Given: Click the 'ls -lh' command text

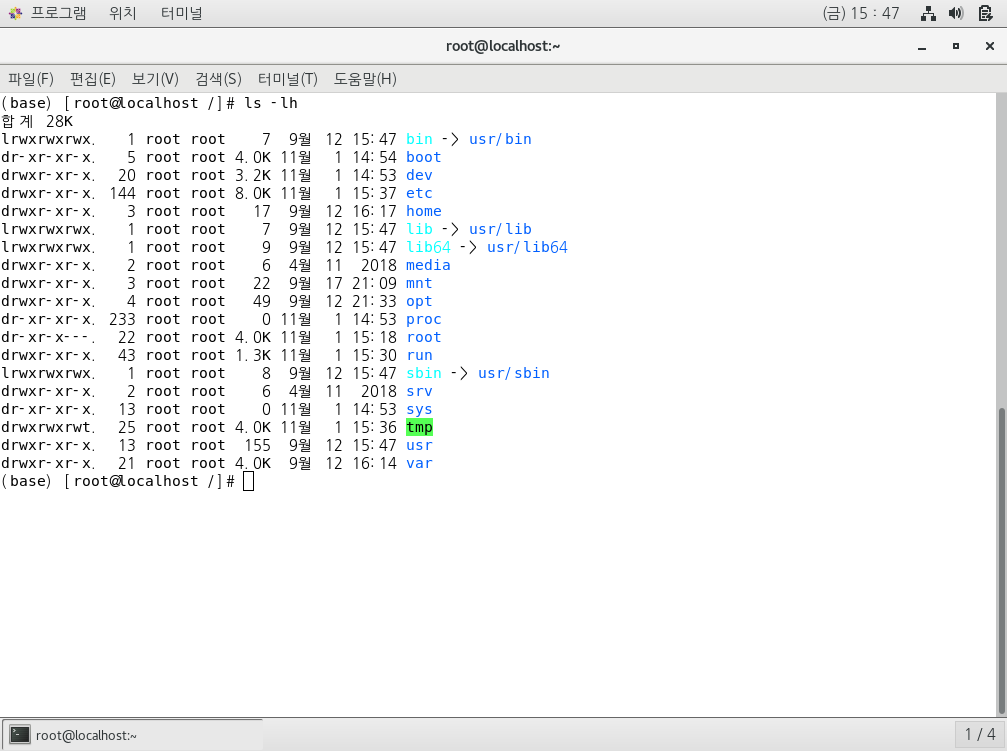Looking at the screenshot, I should tap(271, 103).
